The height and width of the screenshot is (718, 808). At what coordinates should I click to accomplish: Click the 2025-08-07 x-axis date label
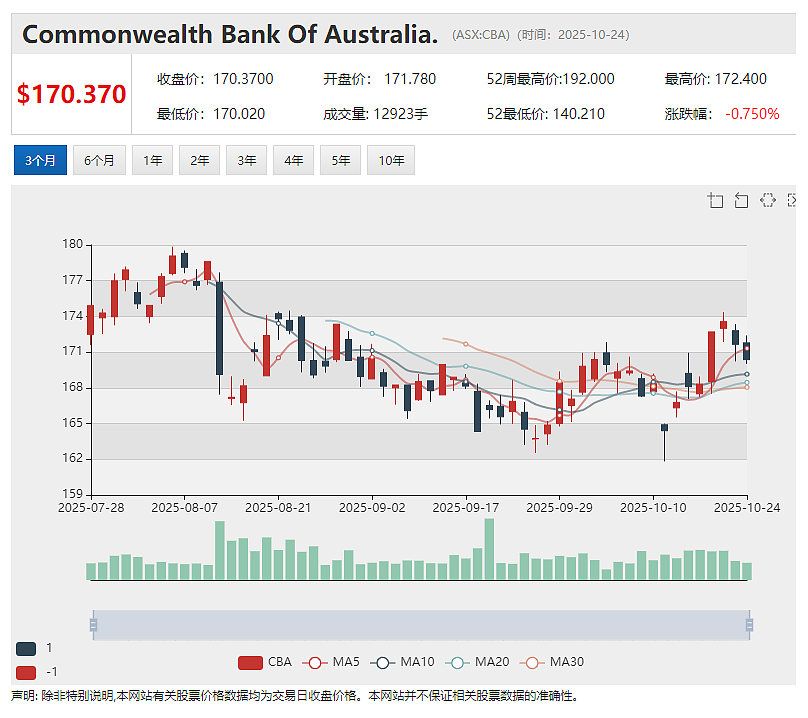click(x=184, y=508)
